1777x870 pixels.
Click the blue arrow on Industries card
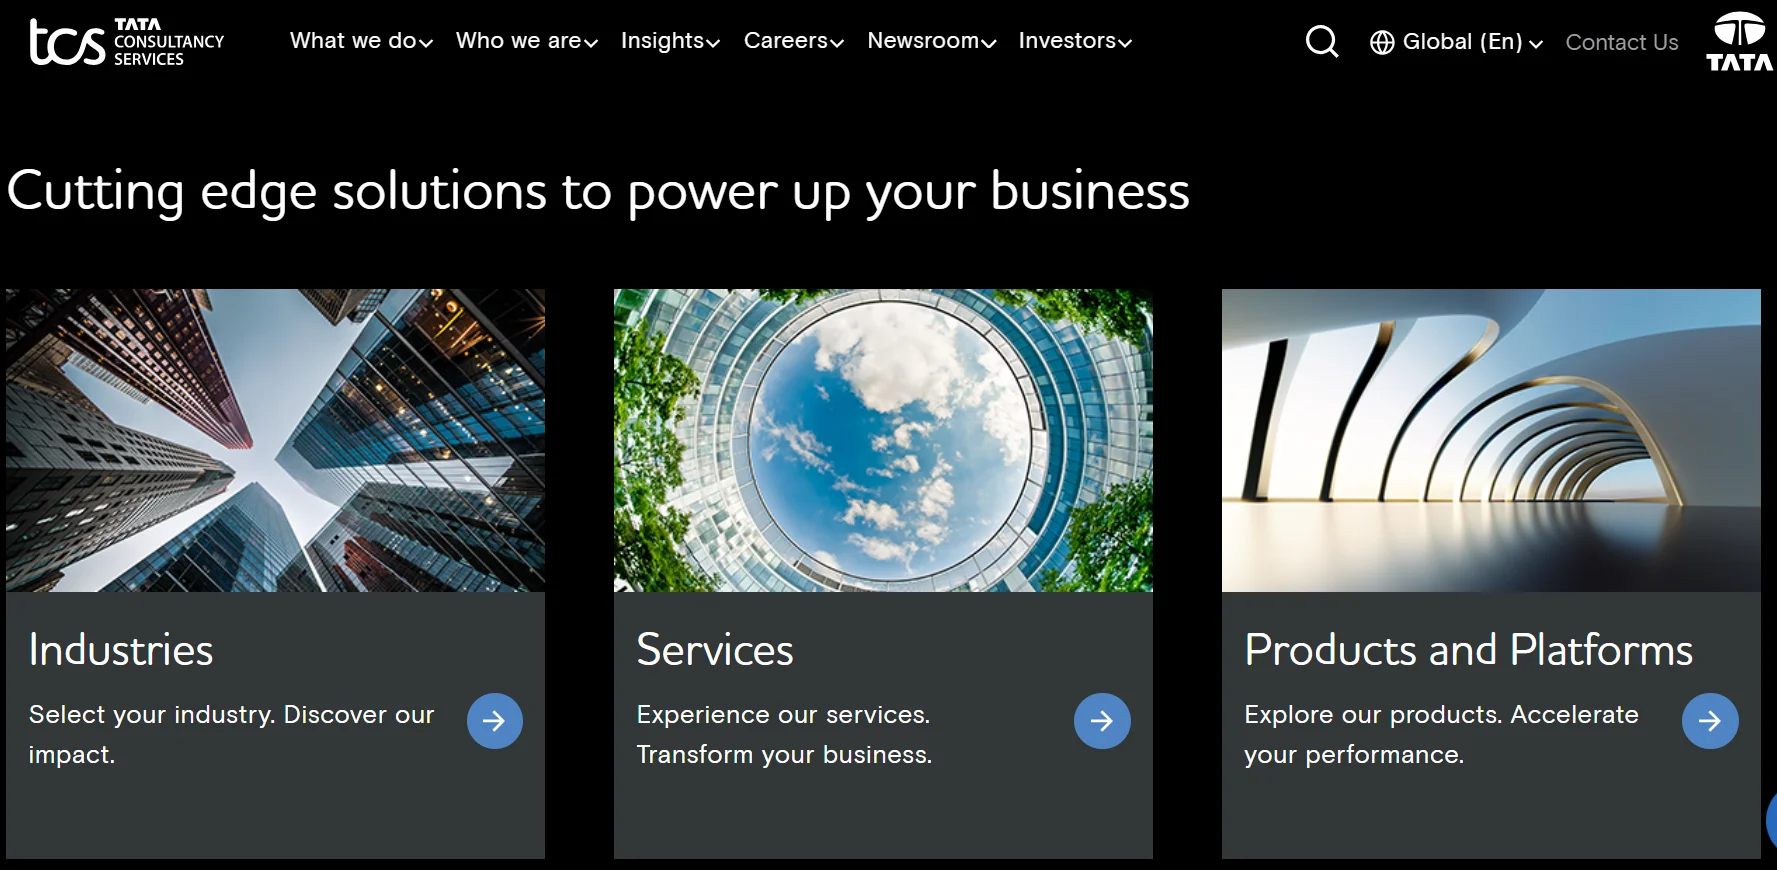495,720
